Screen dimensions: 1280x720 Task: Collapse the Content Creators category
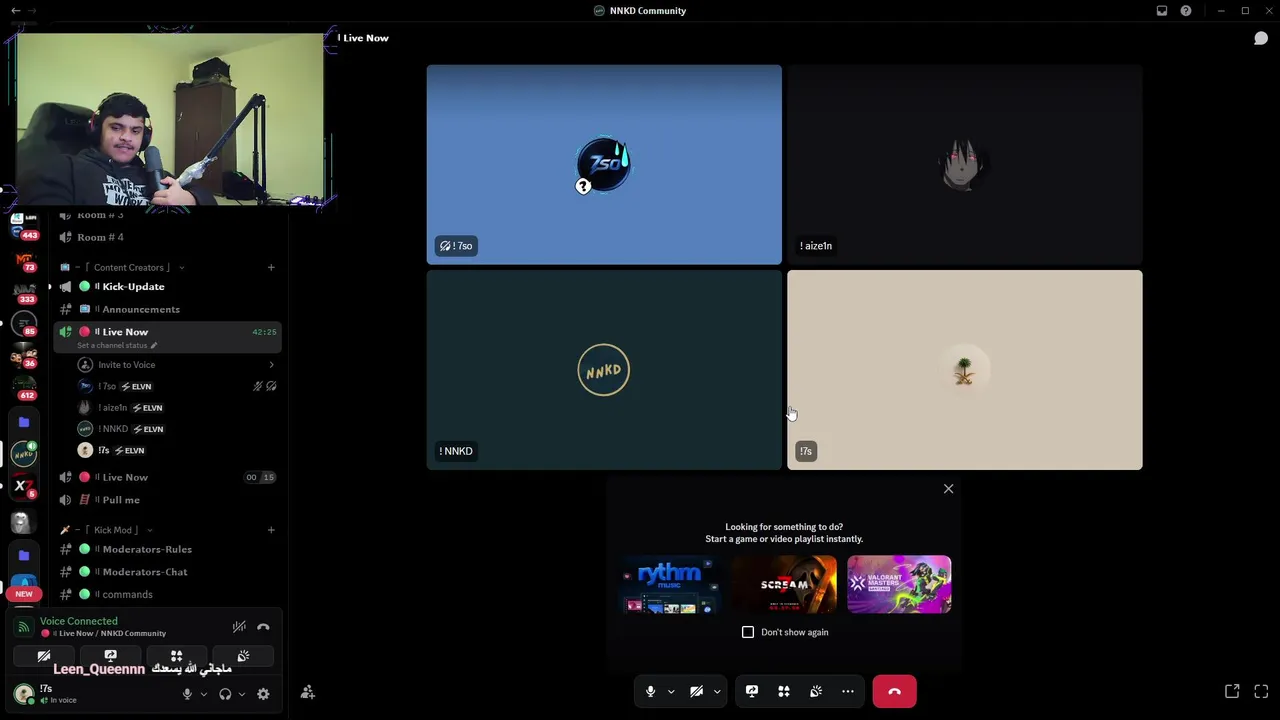131,267
